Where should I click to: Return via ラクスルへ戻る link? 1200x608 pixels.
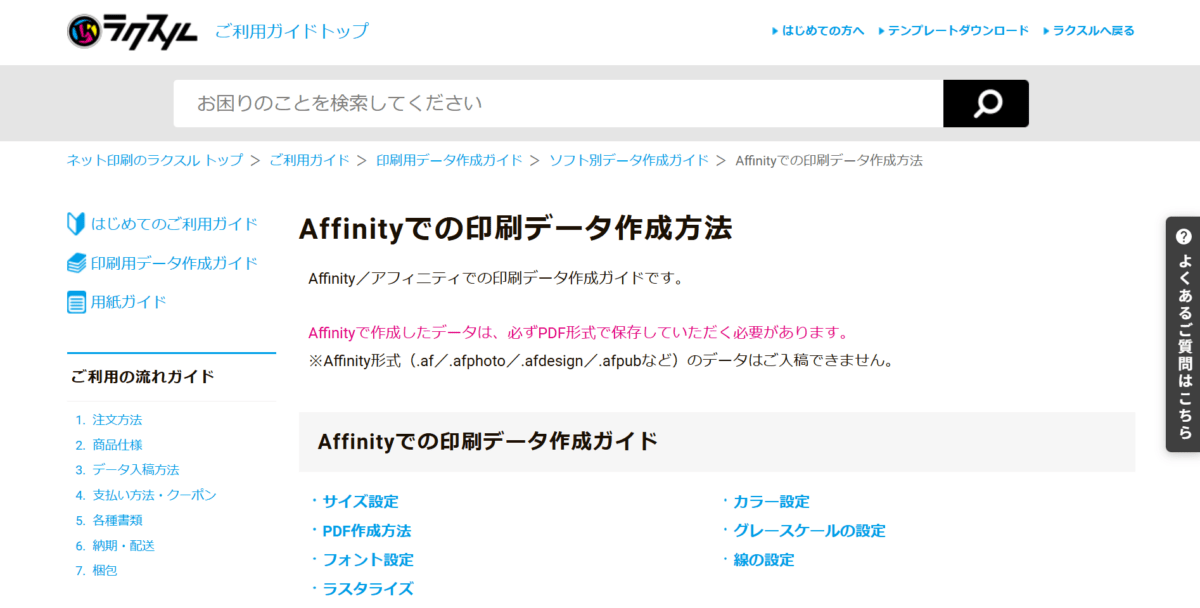pyautogui.click(x=1093, y=31)
